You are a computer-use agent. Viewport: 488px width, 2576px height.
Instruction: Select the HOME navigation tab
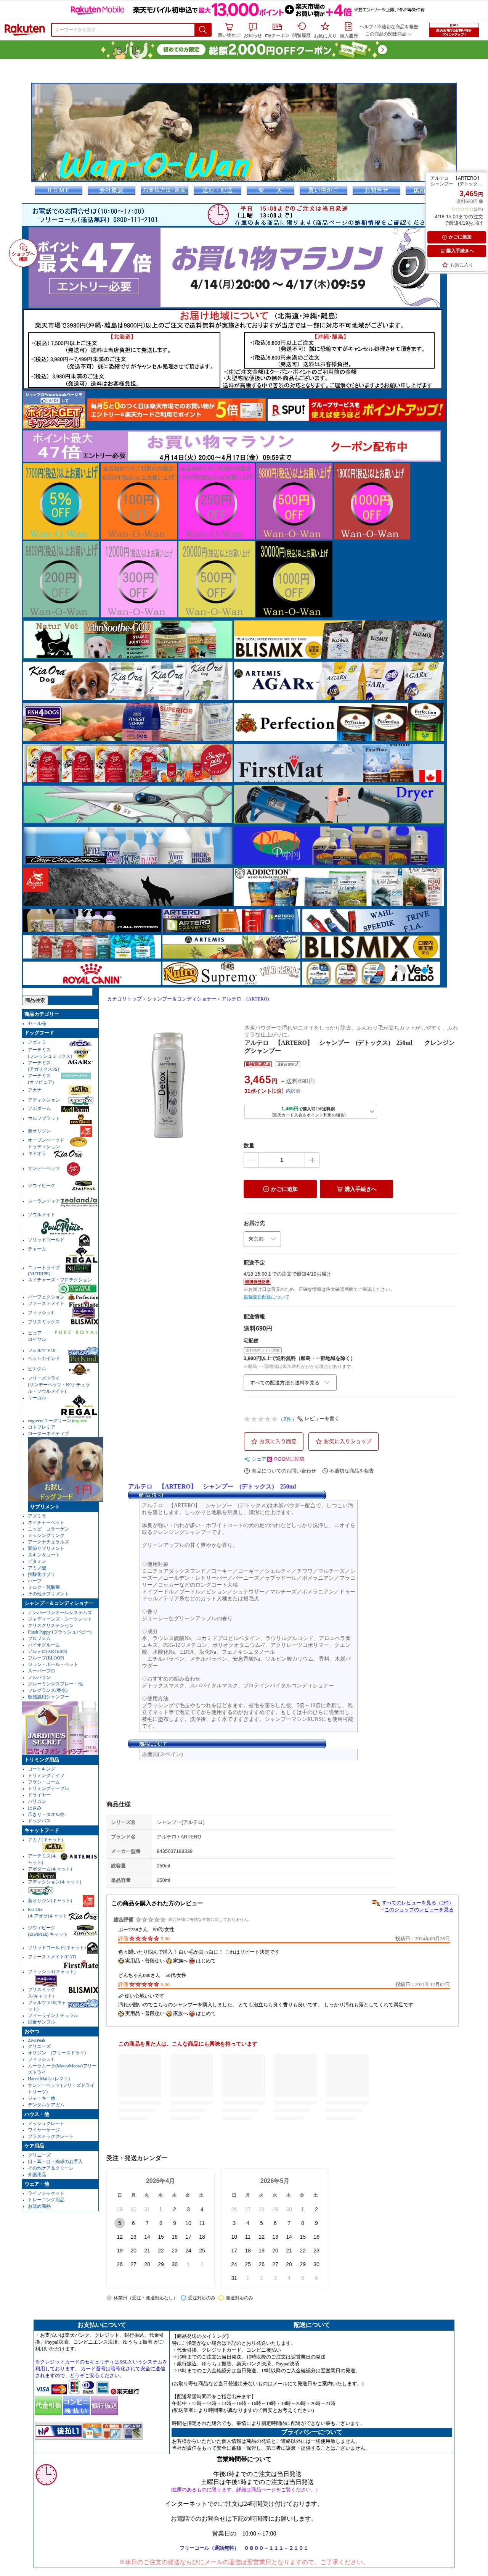[59, 190]
